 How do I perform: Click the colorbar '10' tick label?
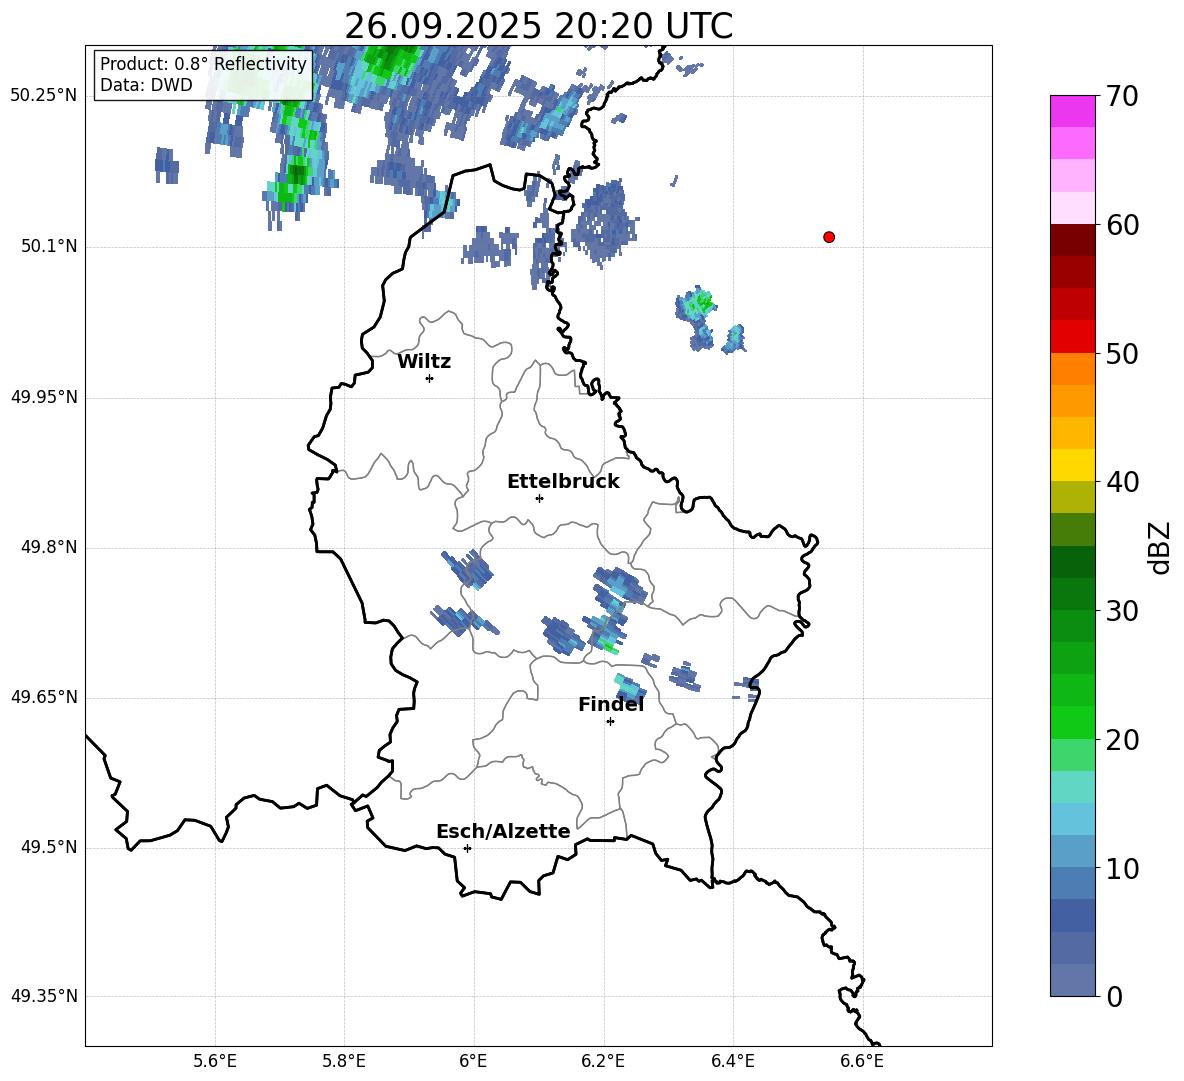[1123, 868]
